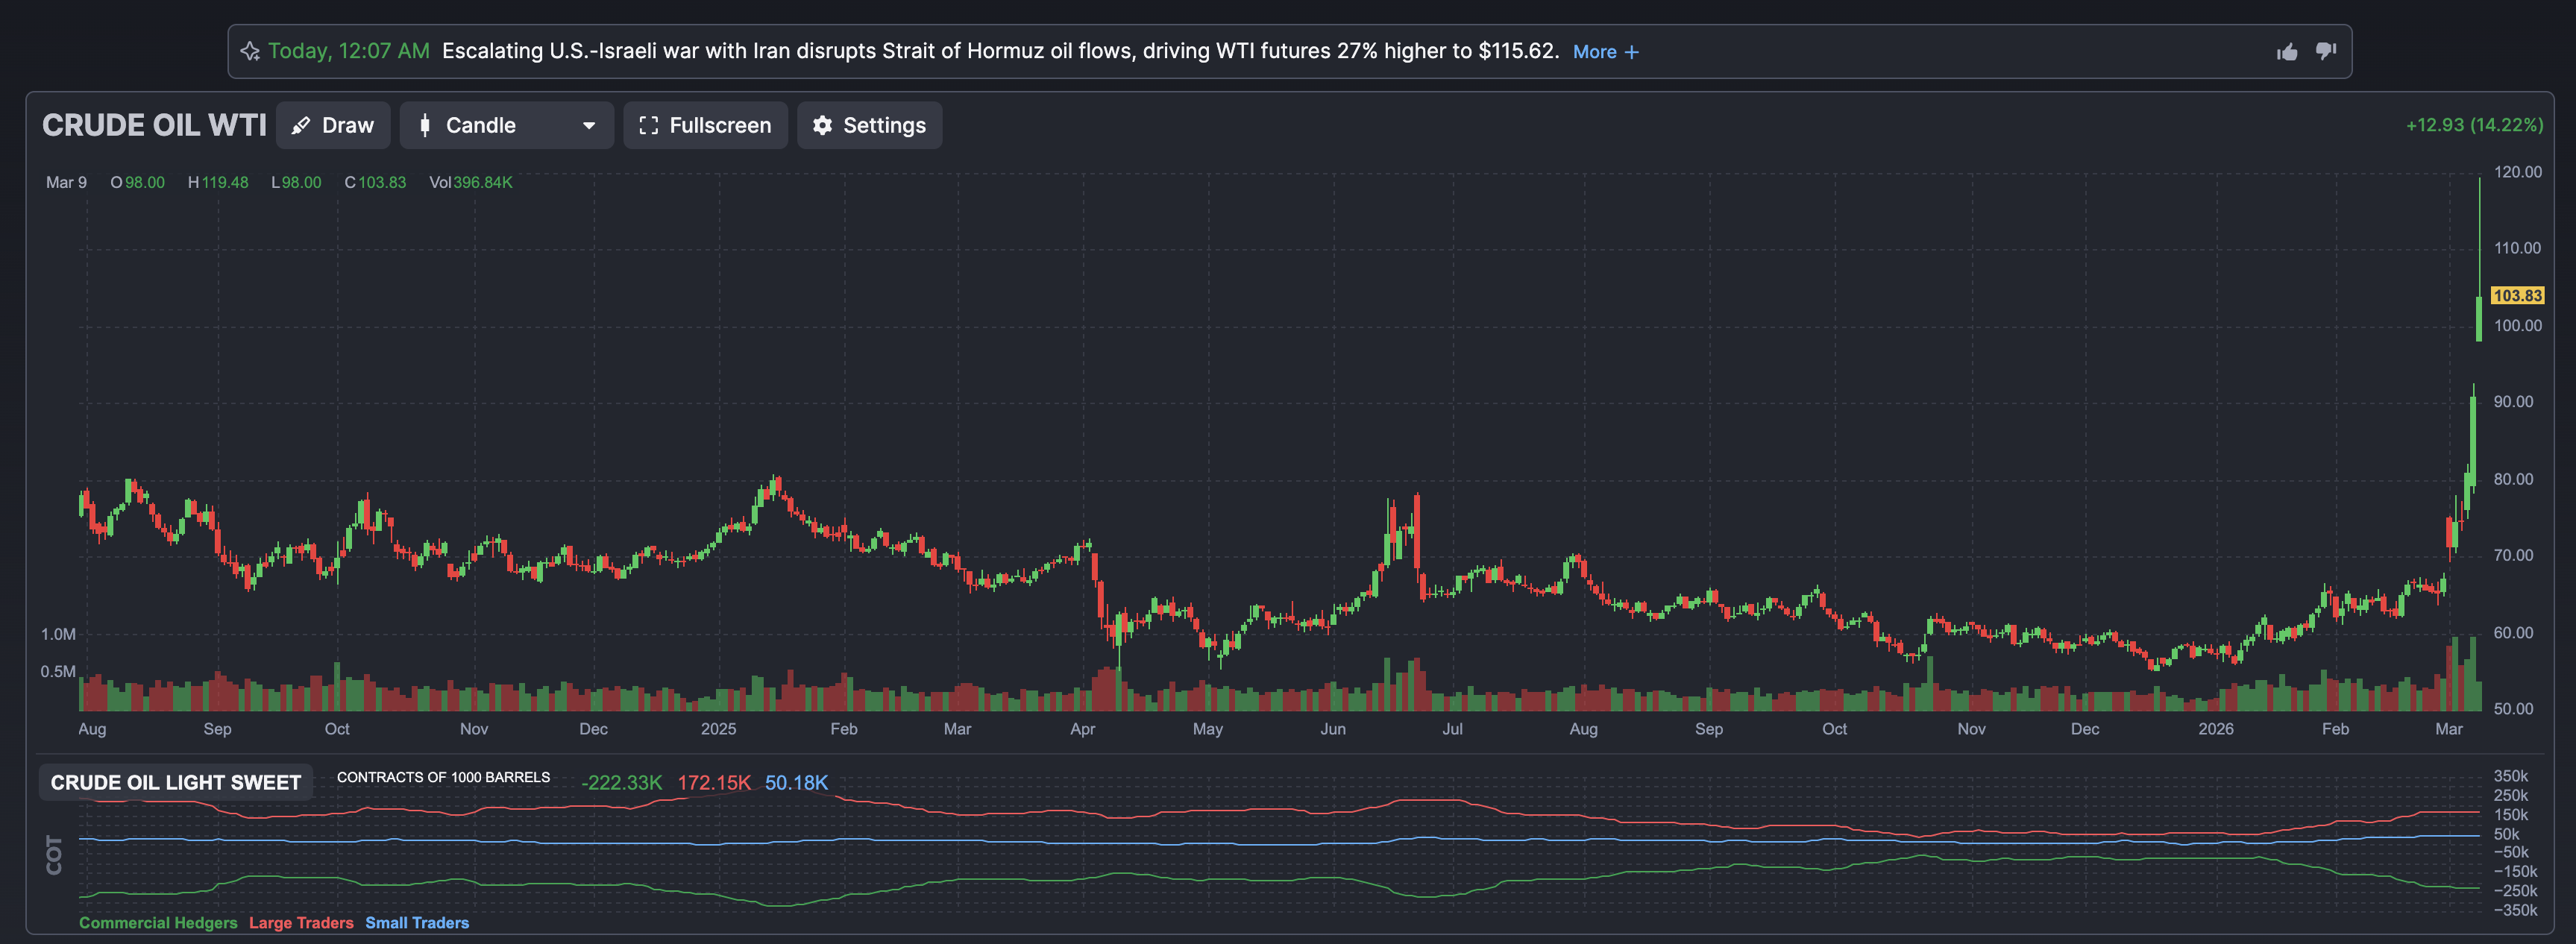This screenshot has height=944, width=2576.
Task: Click the candlestick icon in the chart type selector
Action: (x=425, y=126)
